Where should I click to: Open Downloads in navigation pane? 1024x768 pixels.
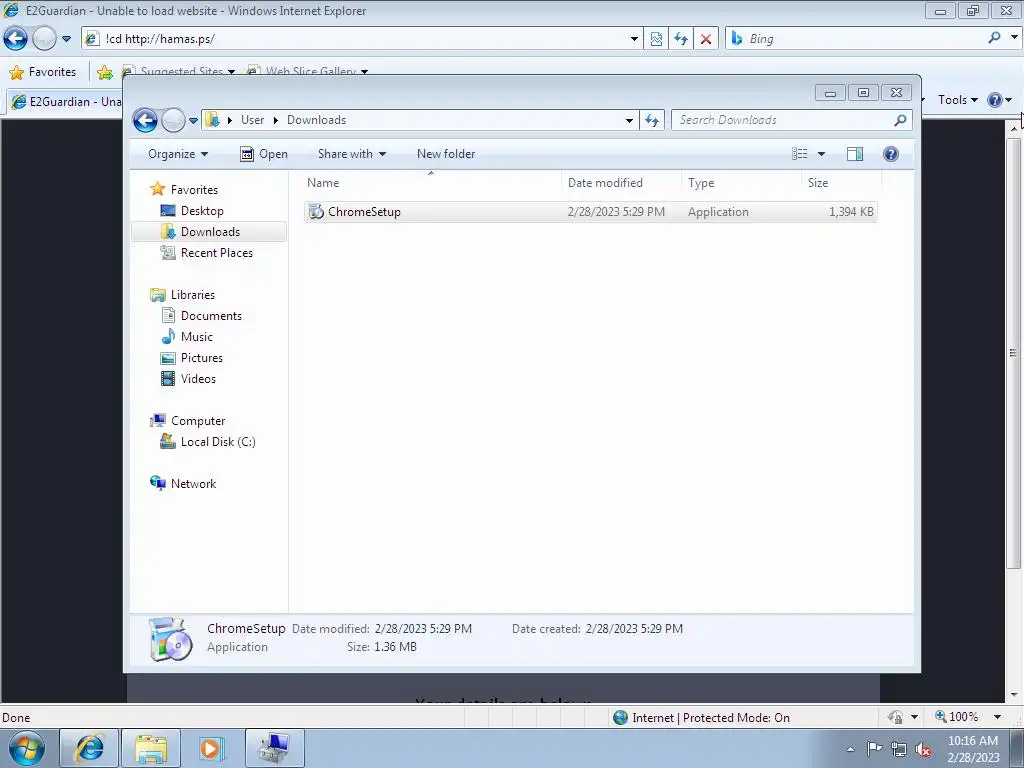tap(210, 232)
